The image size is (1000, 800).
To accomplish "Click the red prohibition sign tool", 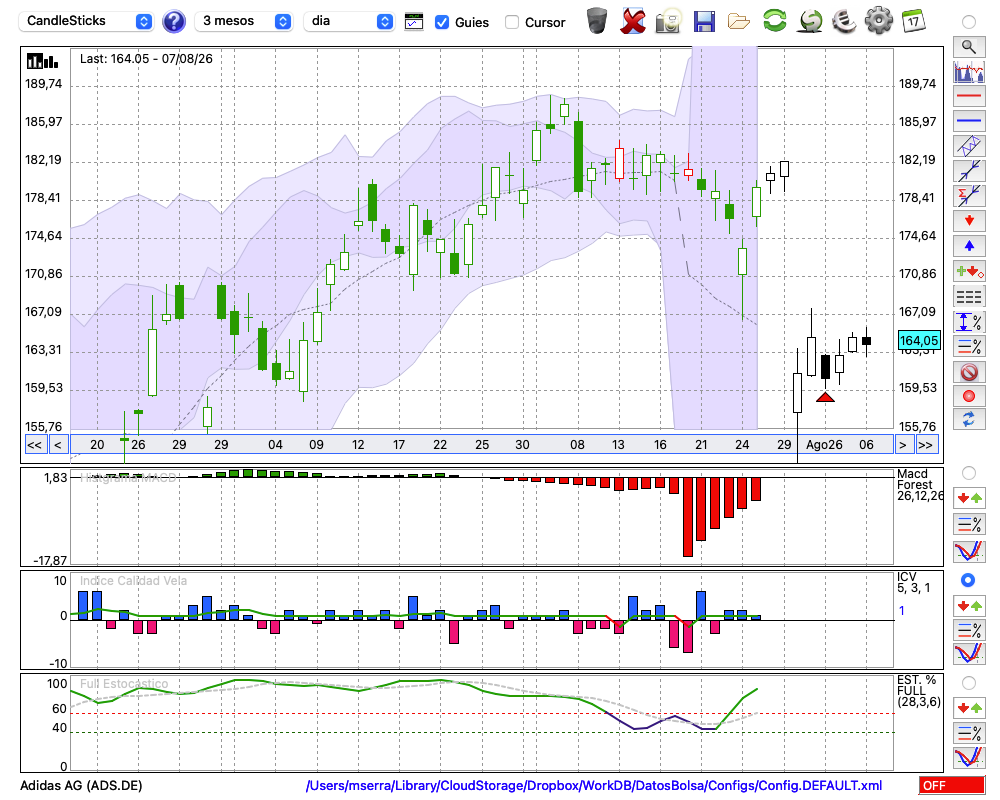I will tap(969, 372).
